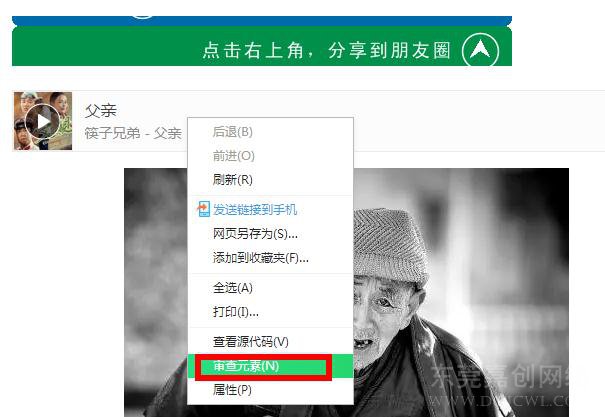This screenshot has width=605, height=417.
Task: Click the up-arrow circle icon in green banner
Action: pos(480,51)
